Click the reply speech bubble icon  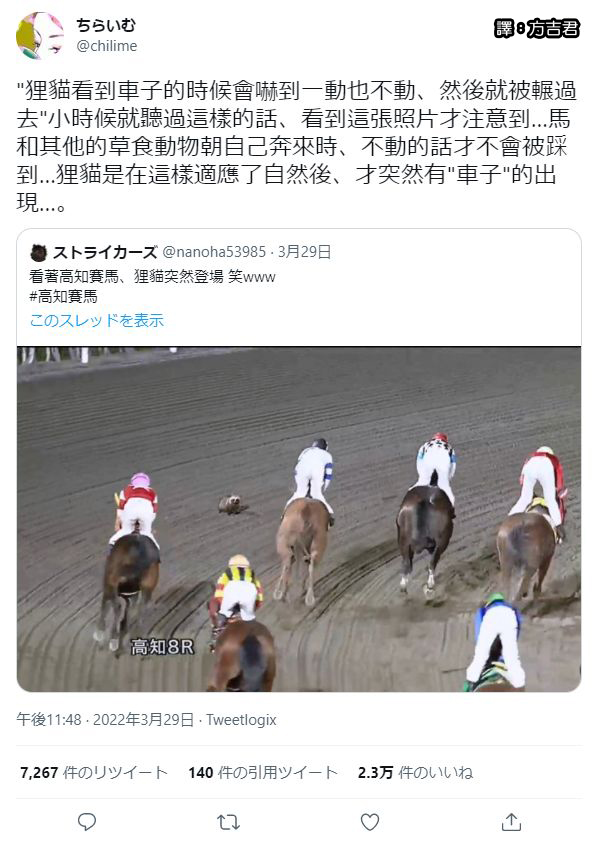(87, 822)
